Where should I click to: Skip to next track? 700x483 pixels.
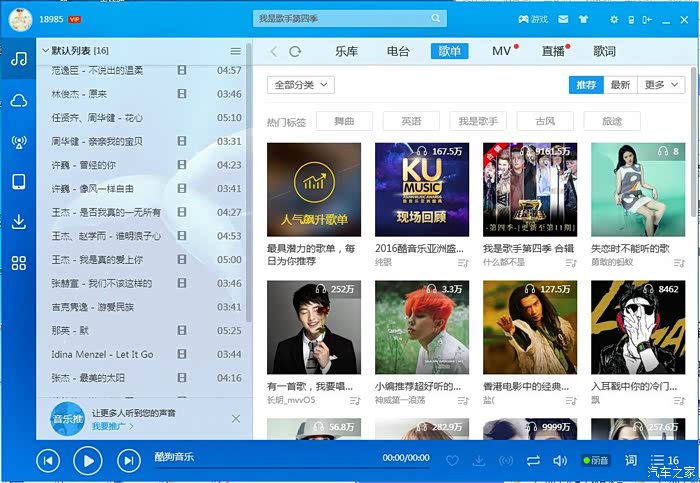[x=129, y=461]
